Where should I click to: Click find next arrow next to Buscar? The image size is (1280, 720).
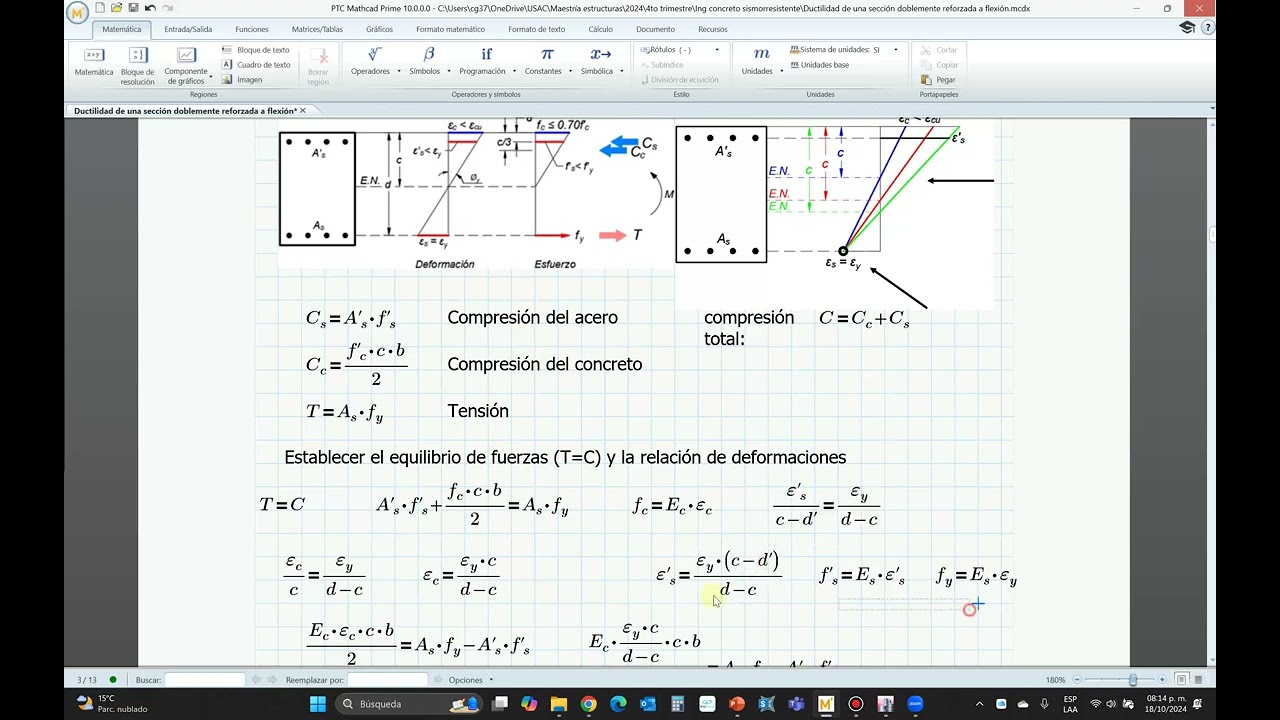272,680
